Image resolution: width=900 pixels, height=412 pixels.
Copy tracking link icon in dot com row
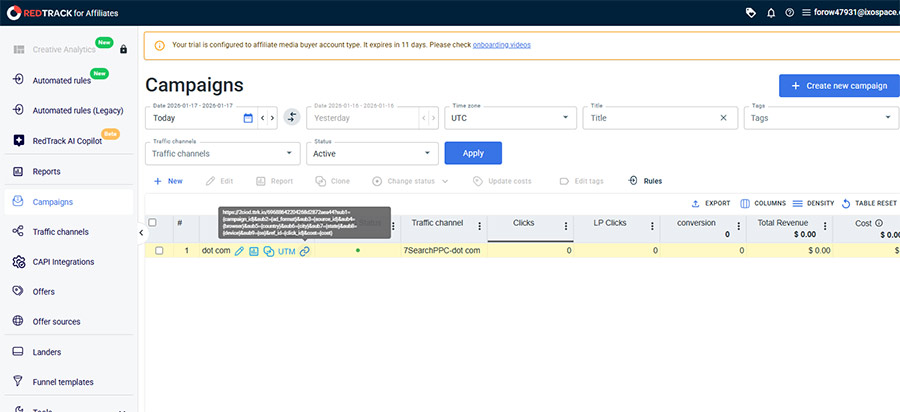tap(305, 250)
